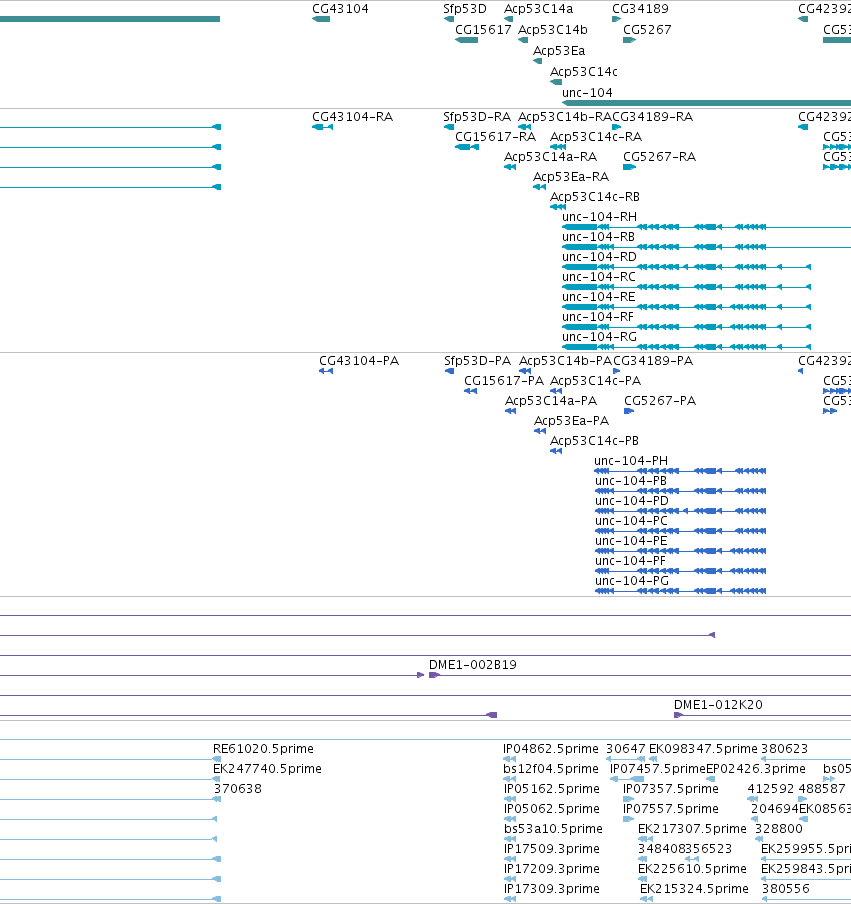Click the IP17509.3prime EST label
The width and height of the screenshot is (851, 904).
pos(552,849)
